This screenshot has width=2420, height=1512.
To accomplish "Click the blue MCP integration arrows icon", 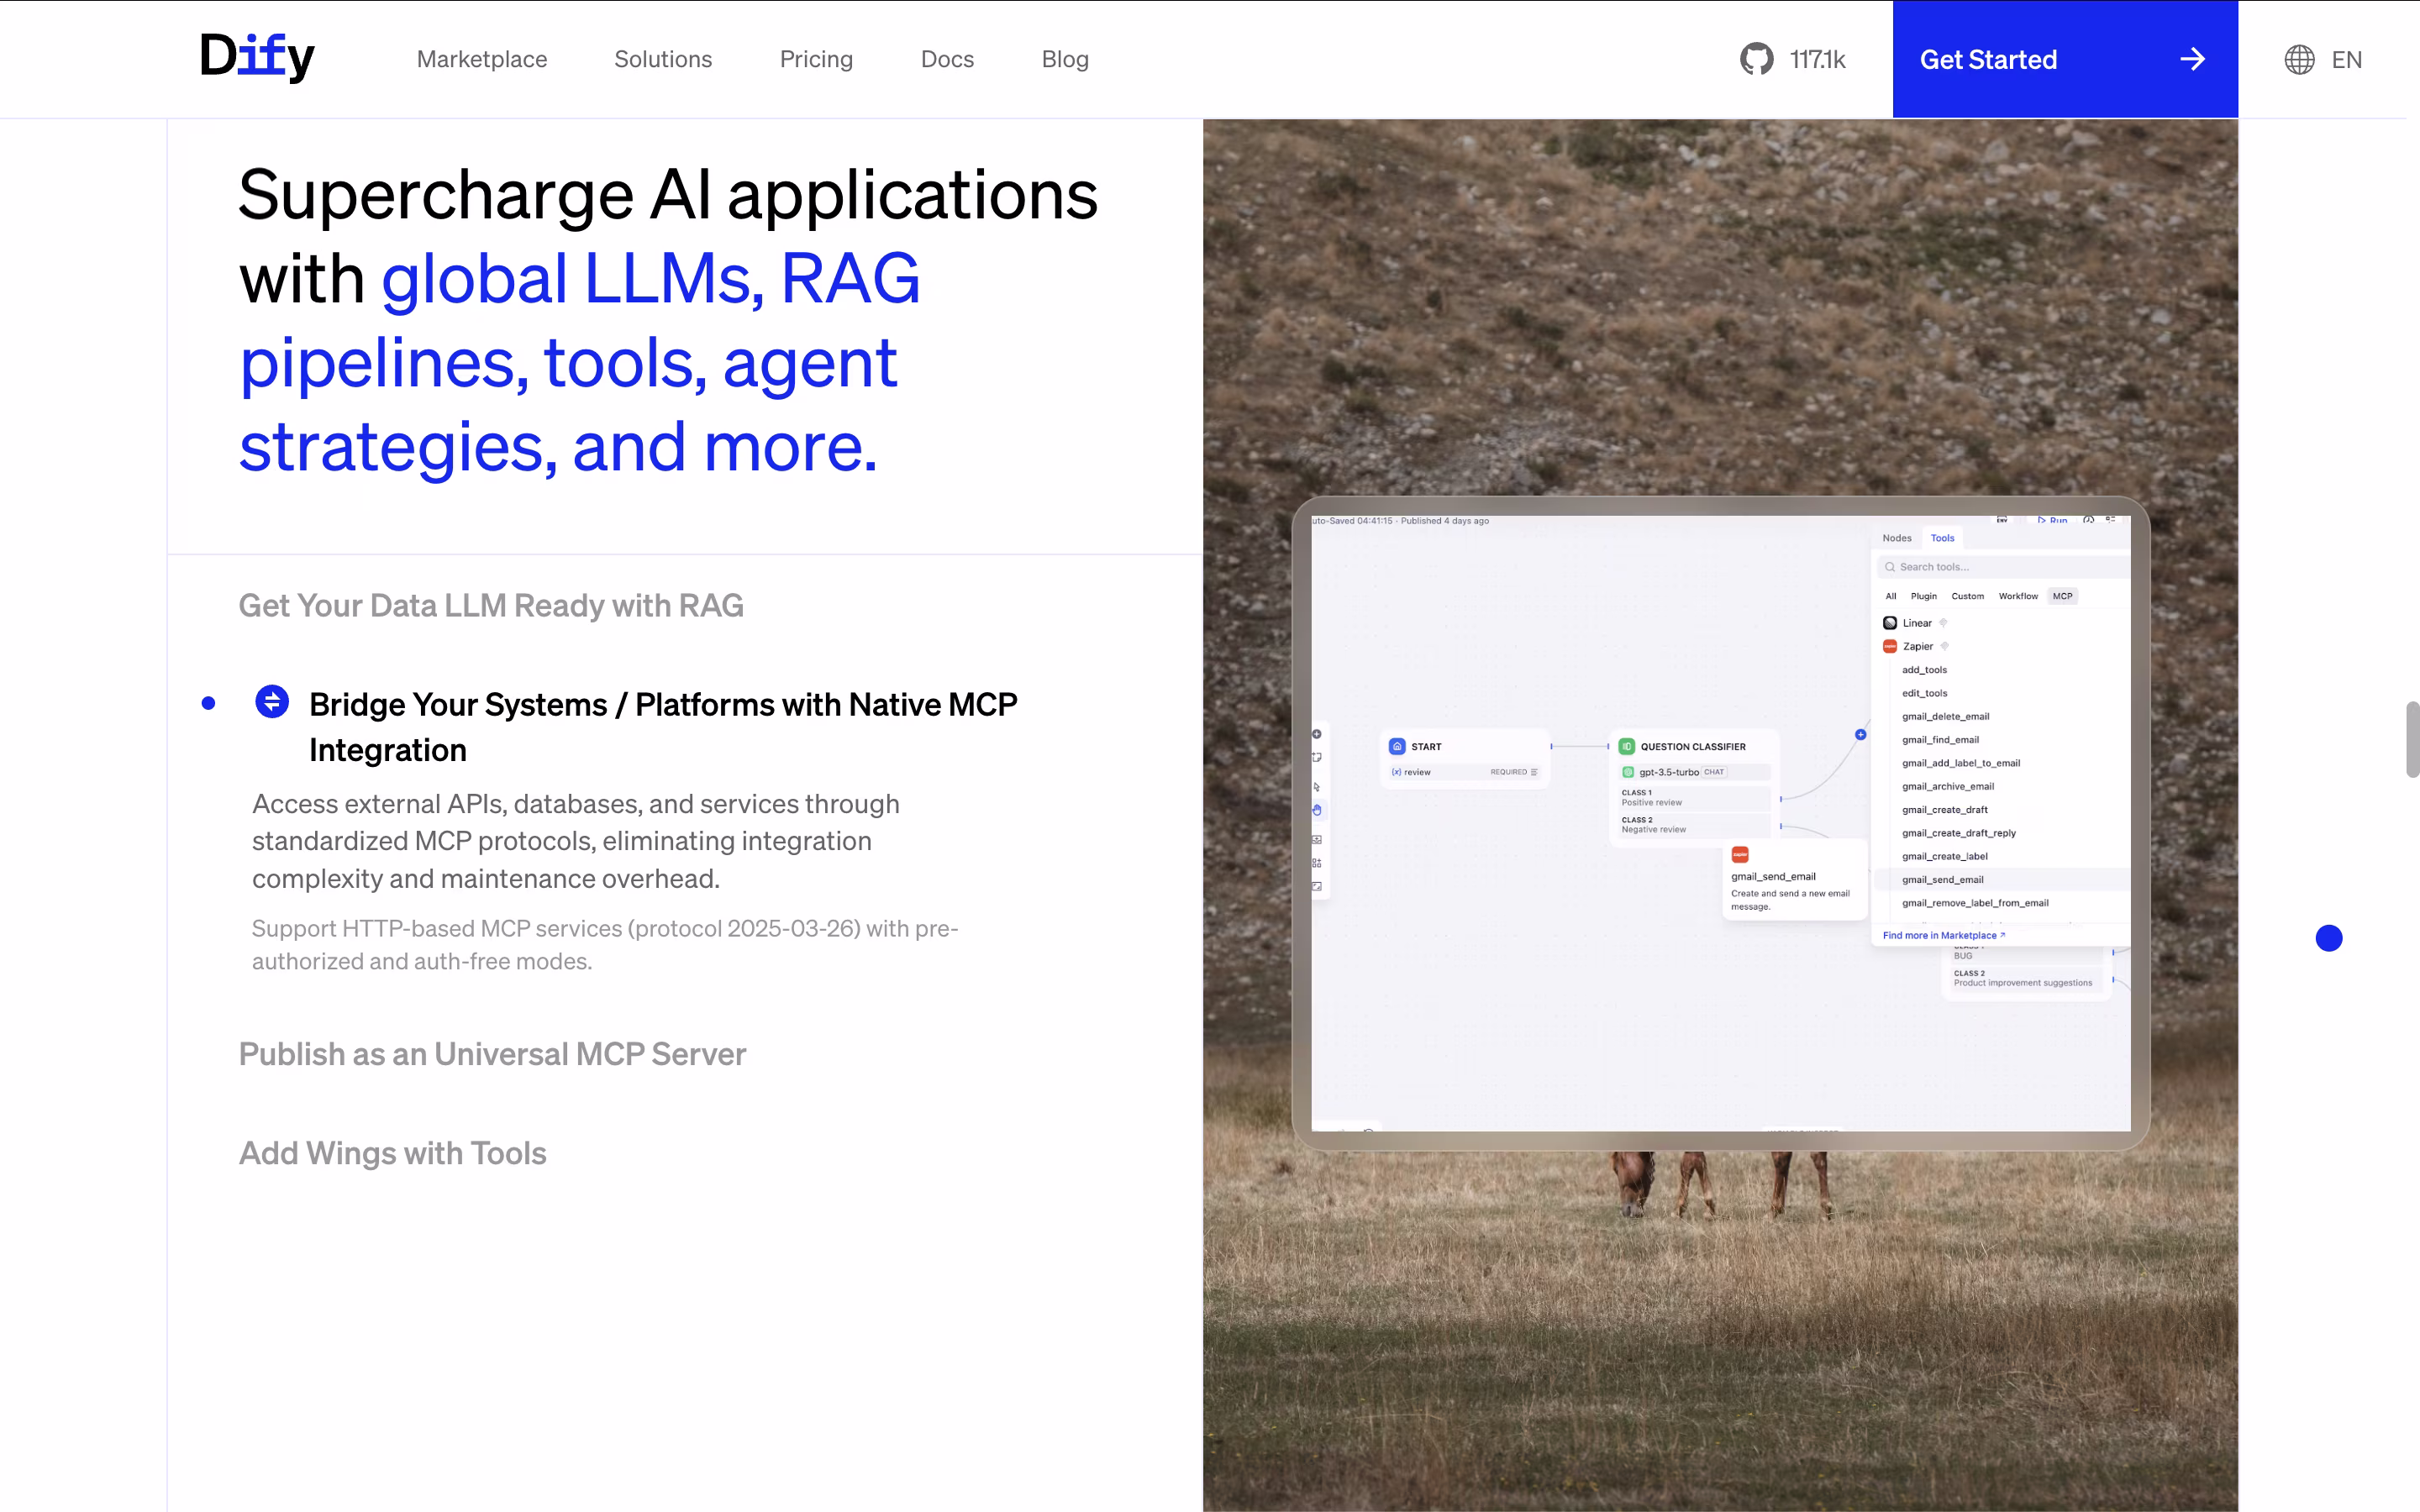I will 272,702.
